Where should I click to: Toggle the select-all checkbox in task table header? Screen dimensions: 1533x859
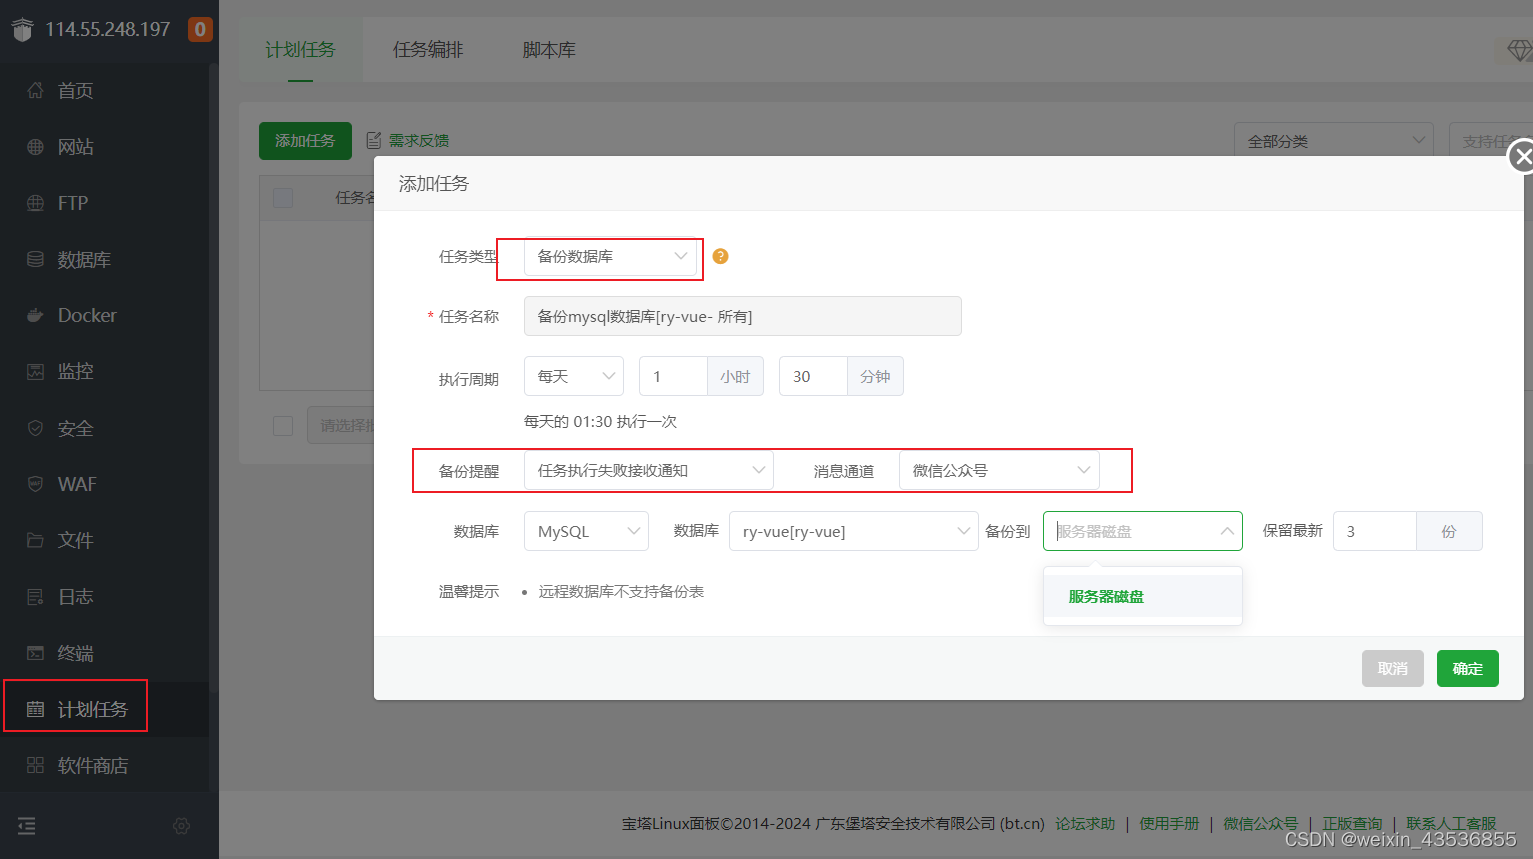[283, 197]
